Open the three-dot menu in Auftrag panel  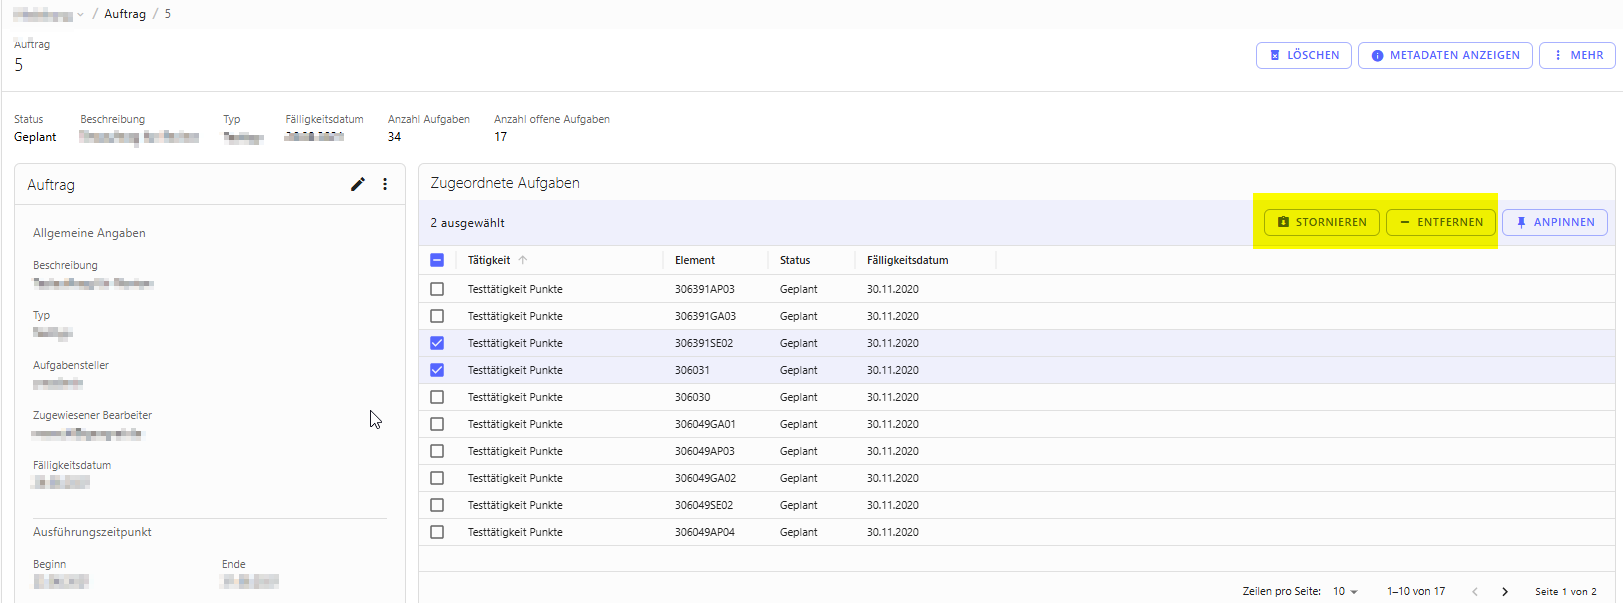385,184
